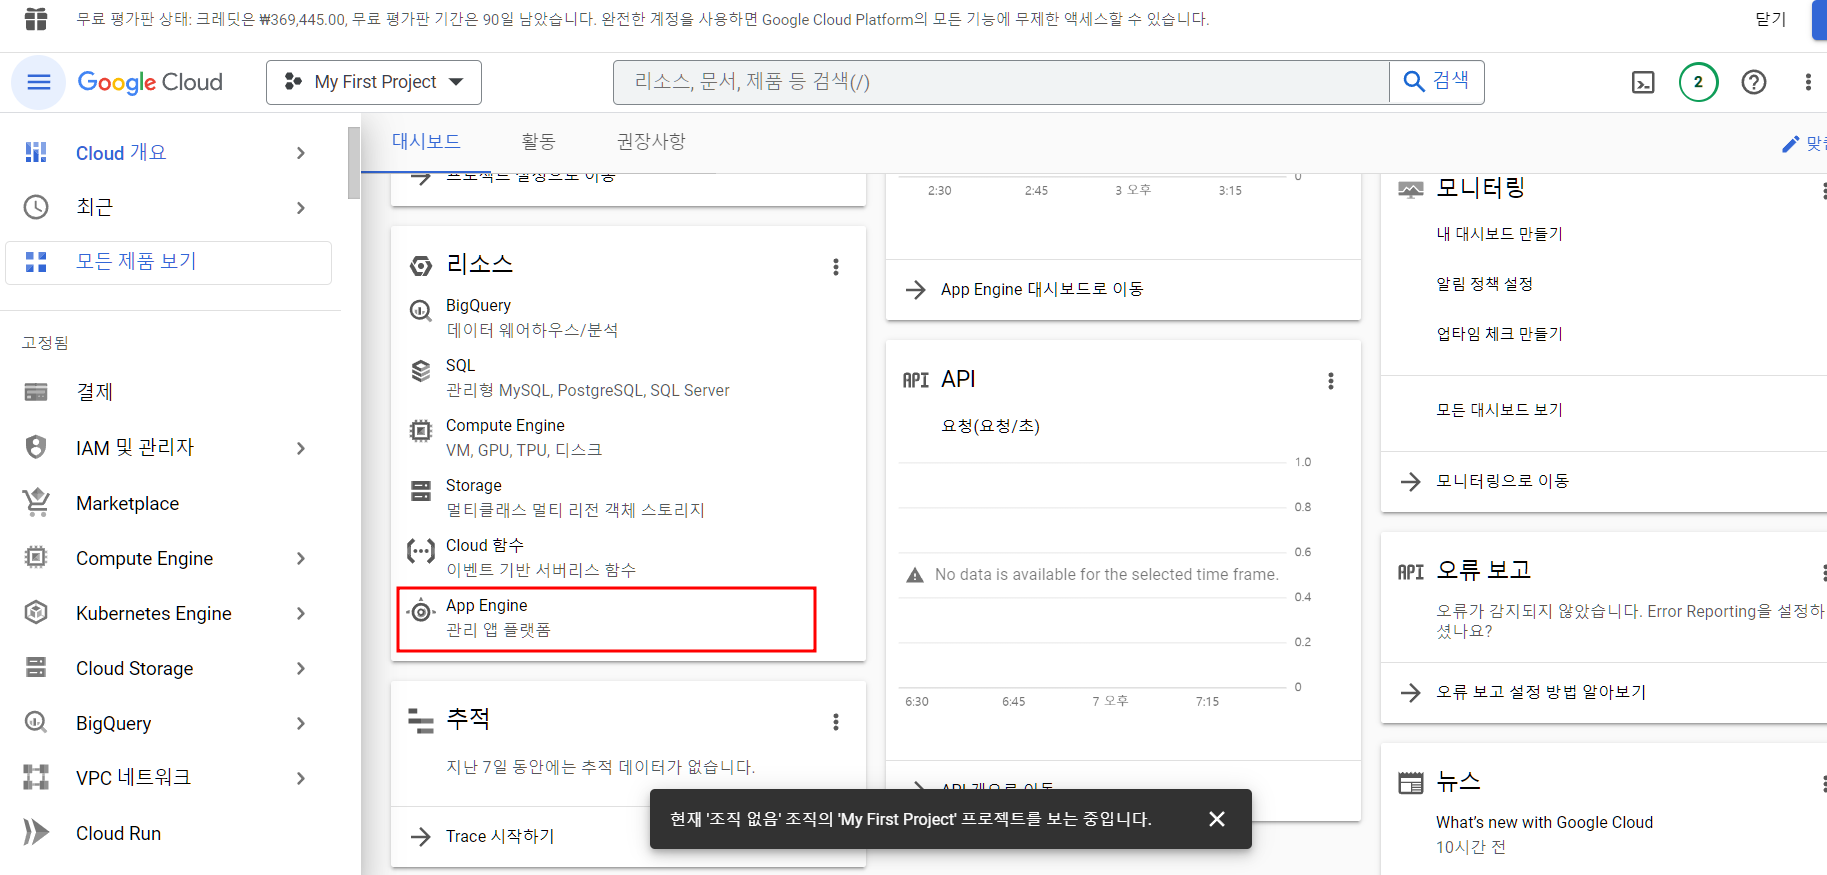Click 모든 제품 보기 grid icon

pos(36,262)
